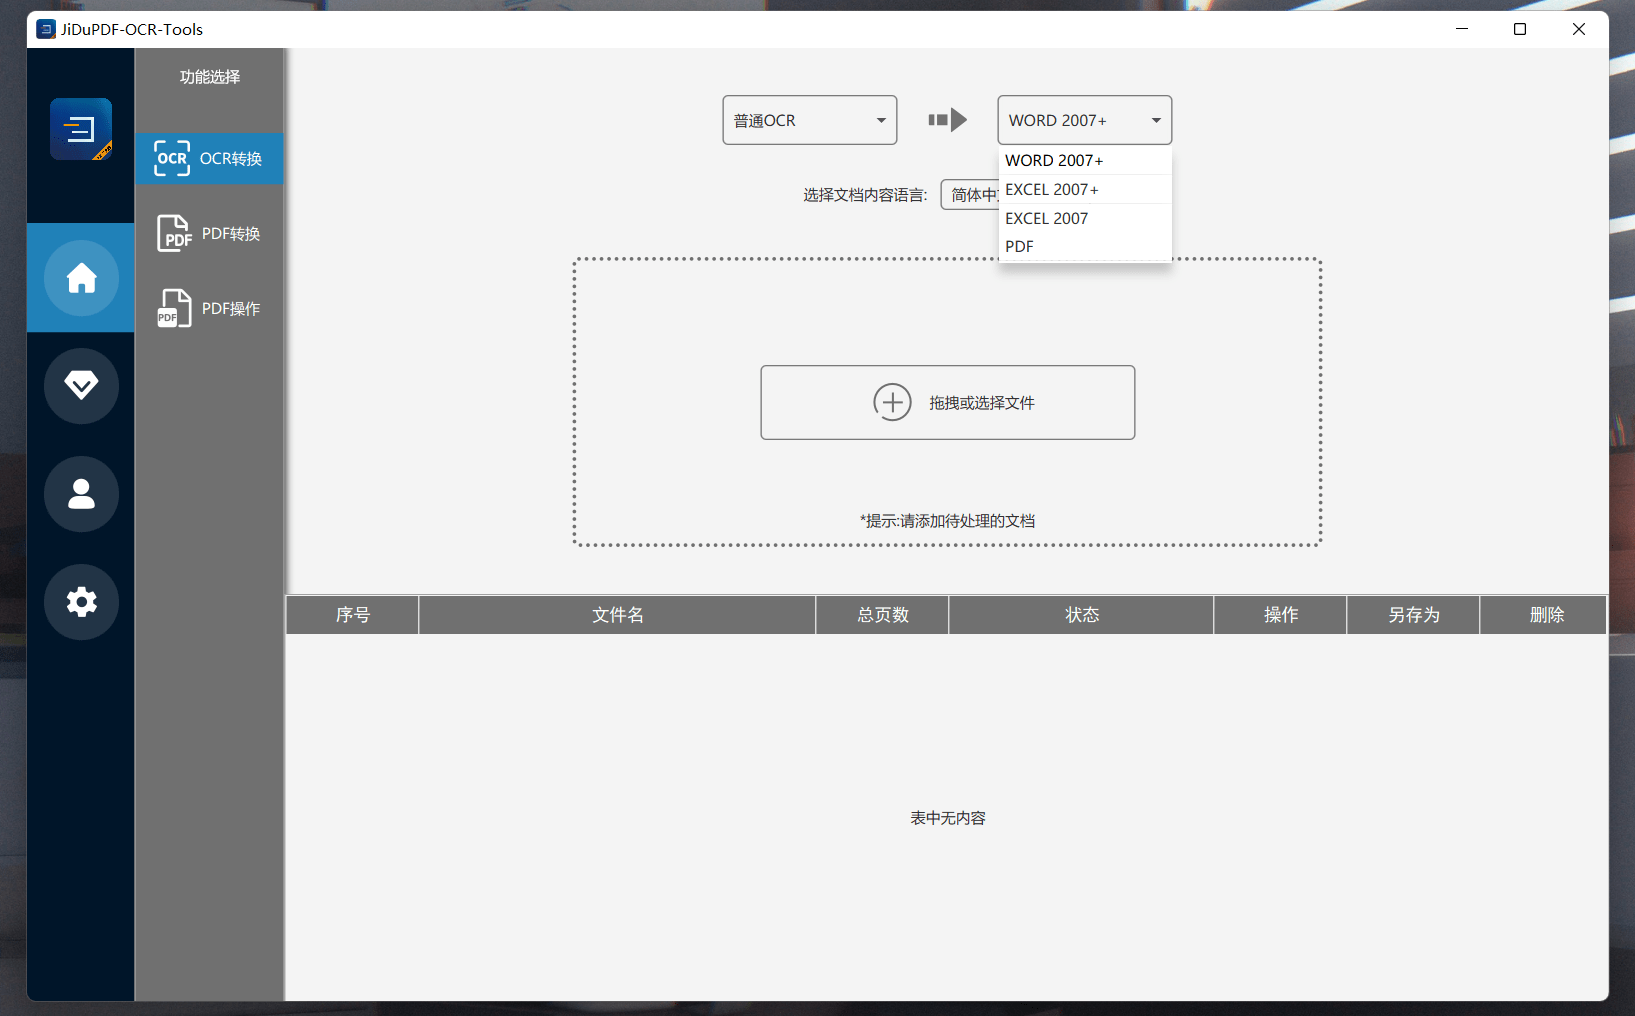Open the PDF操作 panel

point(209,308)
